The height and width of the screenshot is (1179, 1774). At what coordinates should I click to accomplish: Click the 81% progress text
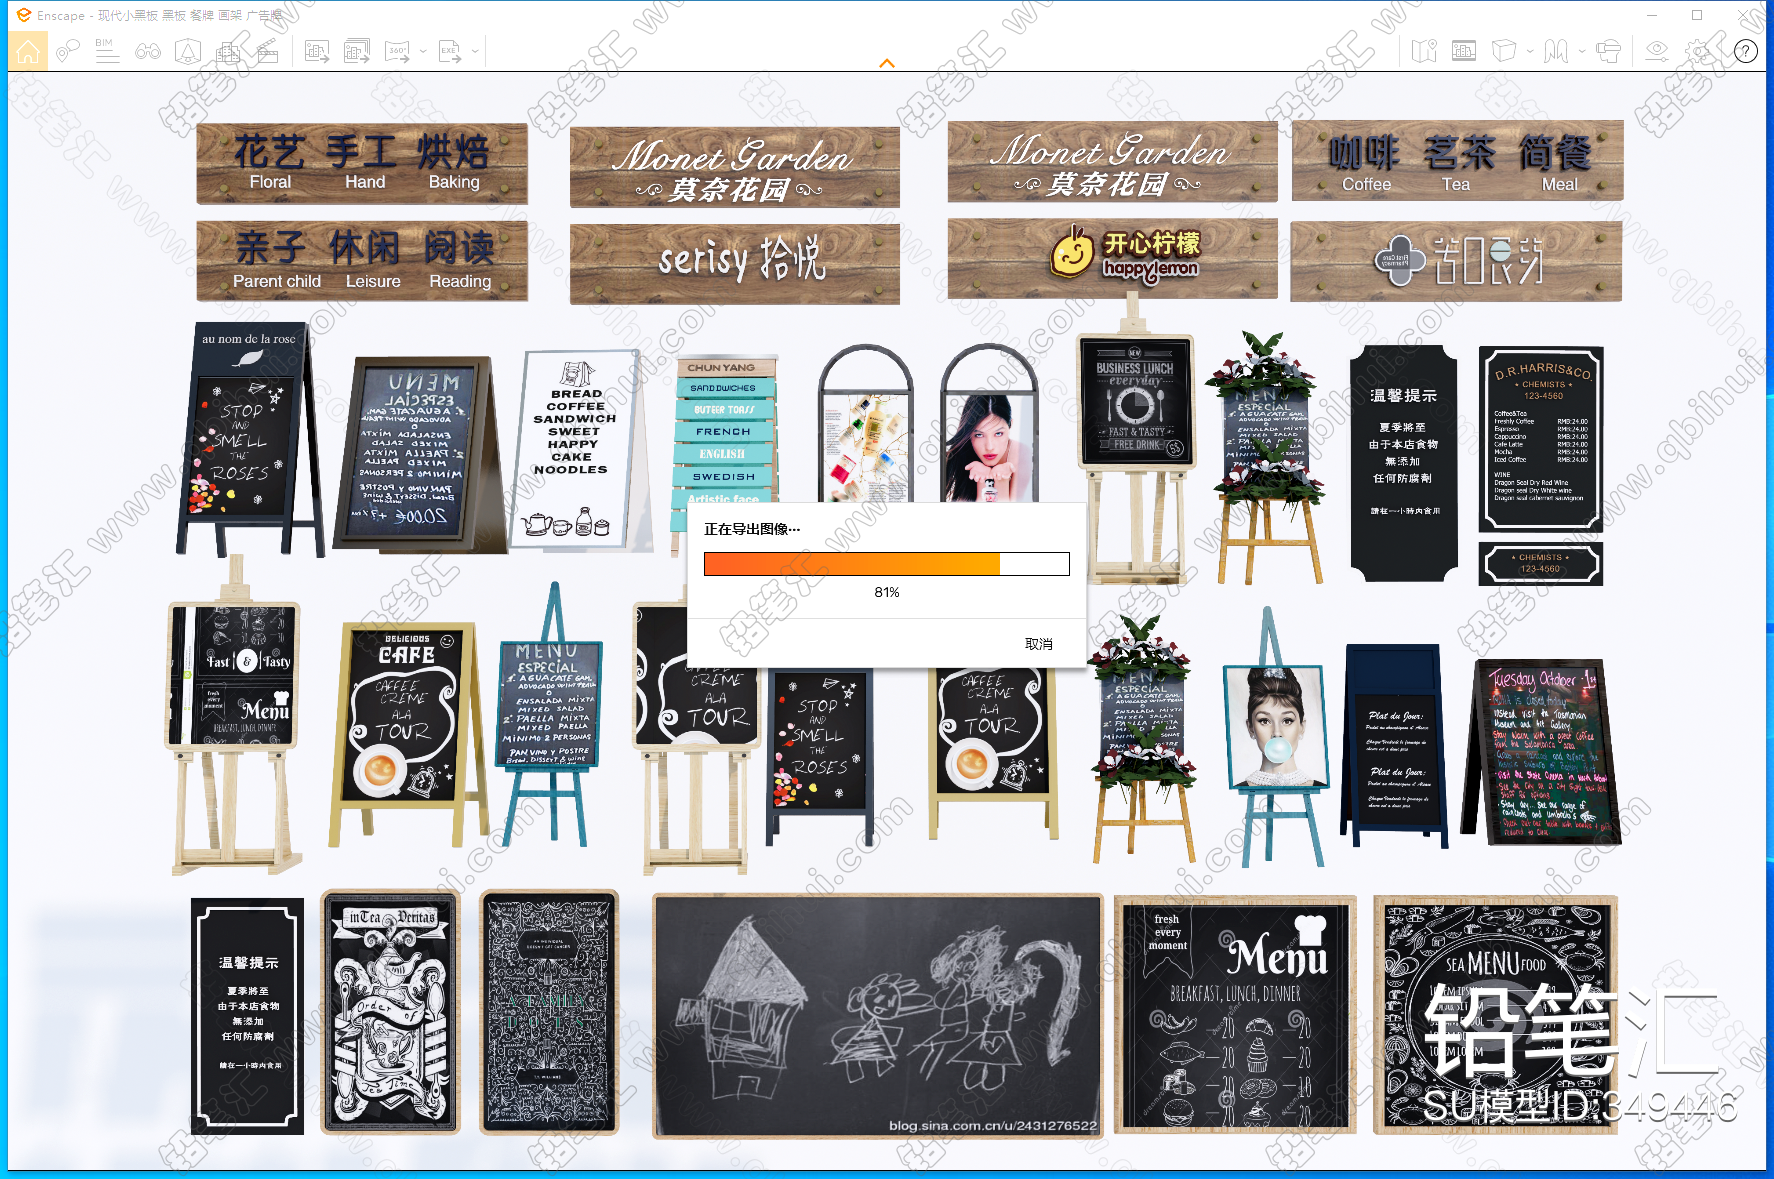887,592
